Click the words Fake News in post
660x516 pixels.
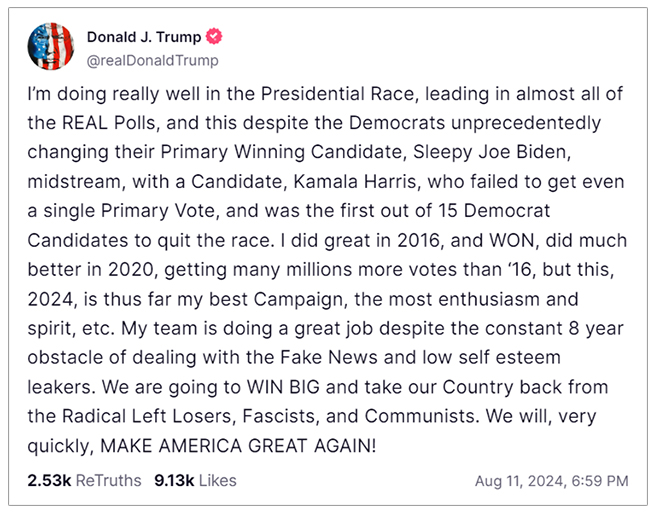coord(329,357)
